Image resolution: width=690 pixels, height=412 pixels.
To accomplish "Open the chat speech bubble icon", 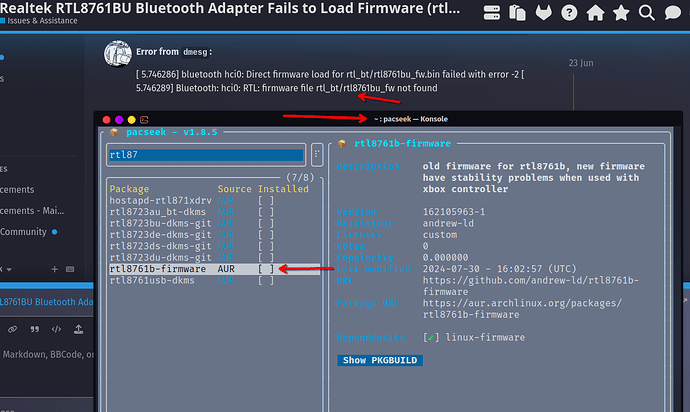I will [x=672, y=13].
